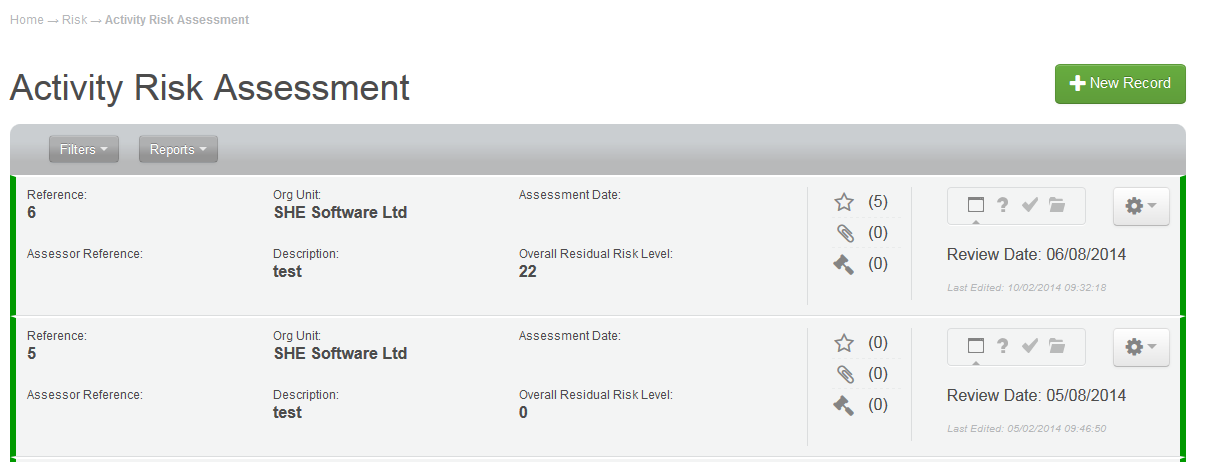Click the paperclip attachments icon on record 5
The width and height of the screenshot is (1212, 462).
(844, 374)
